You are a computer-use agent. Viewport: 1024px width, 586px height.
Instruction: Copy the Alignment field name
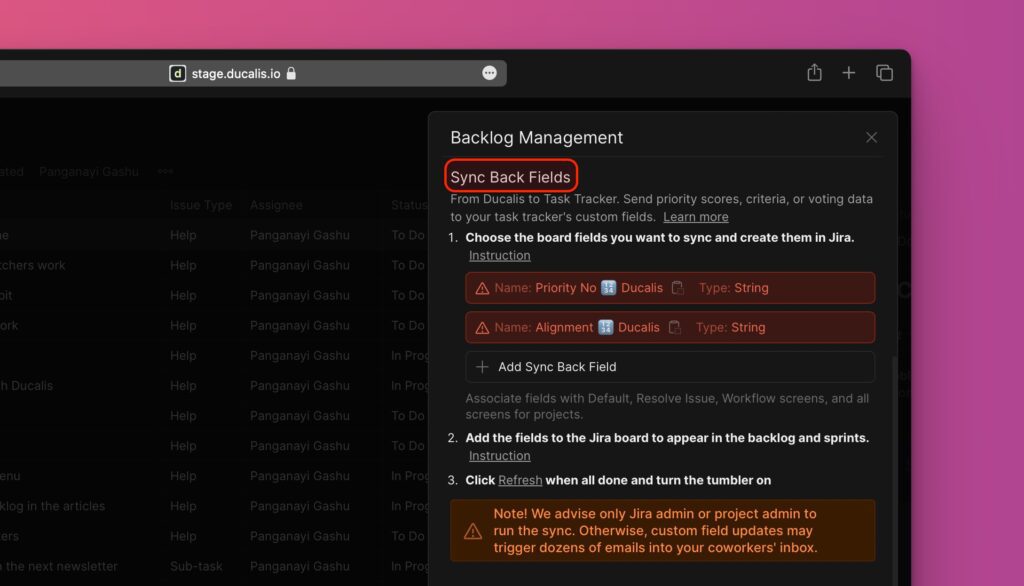pos(675,327)
